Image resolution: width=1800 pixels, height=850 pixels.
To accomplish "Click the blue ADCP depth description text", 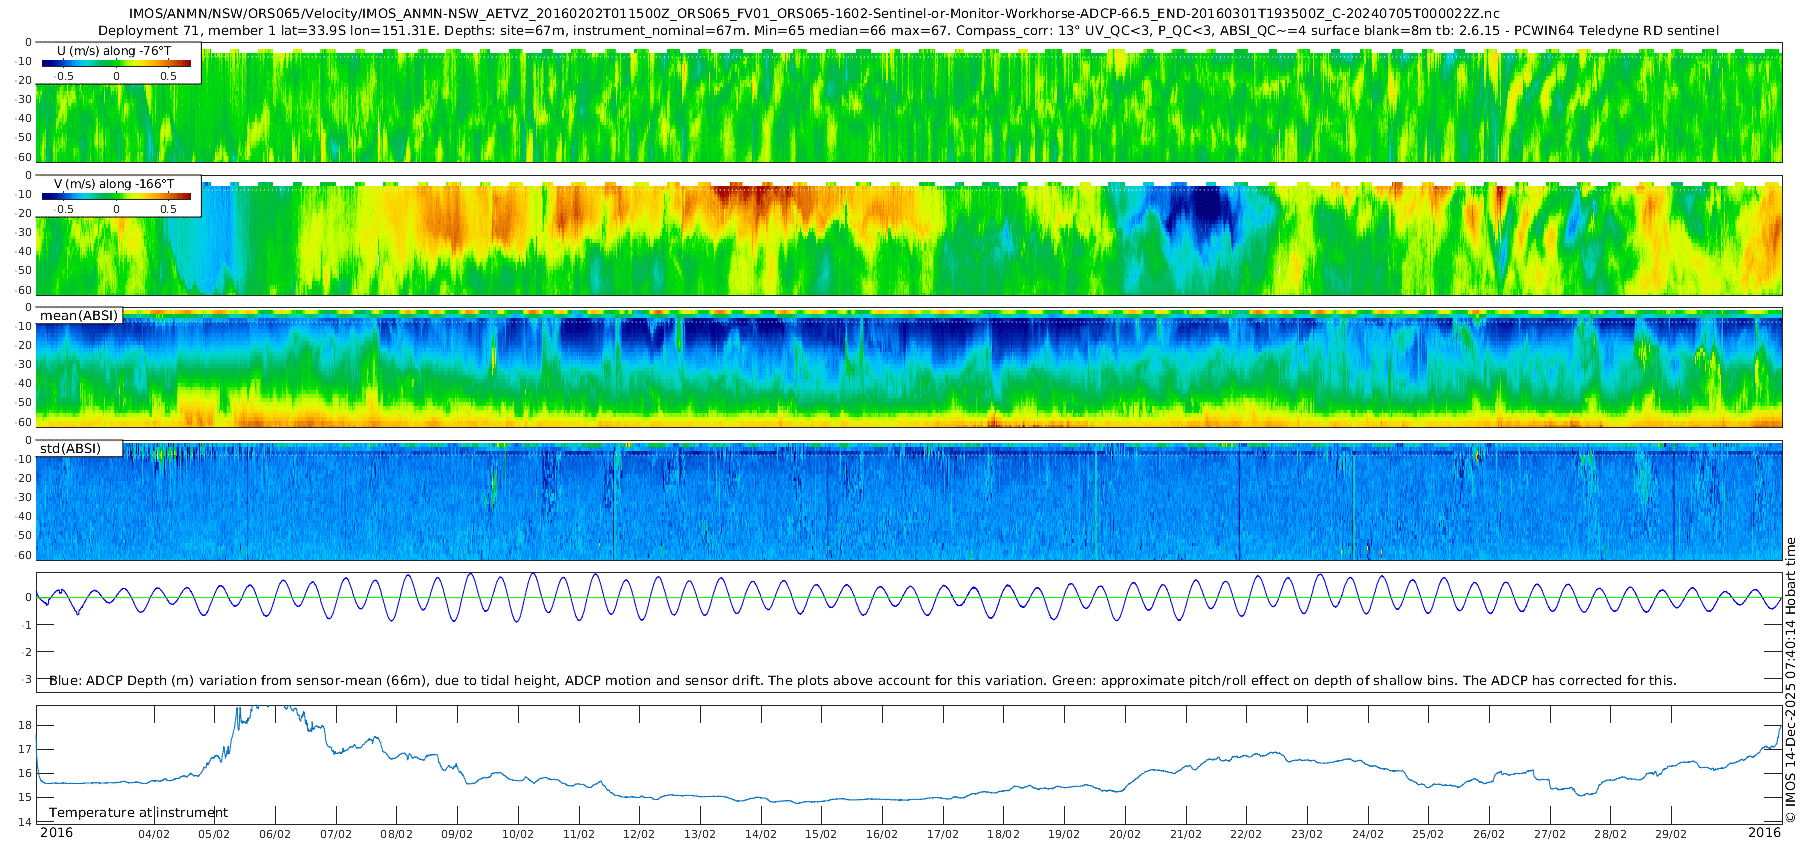I will (x=862, y=681).
